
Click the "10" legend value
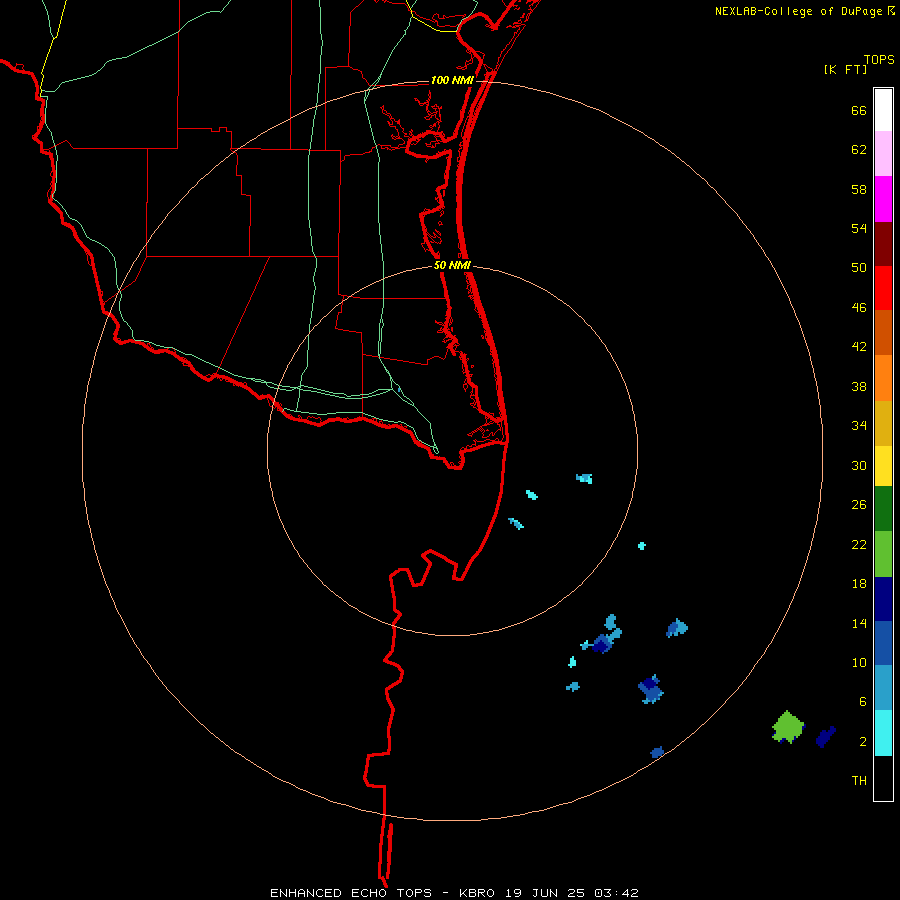(x=859, y=663)
